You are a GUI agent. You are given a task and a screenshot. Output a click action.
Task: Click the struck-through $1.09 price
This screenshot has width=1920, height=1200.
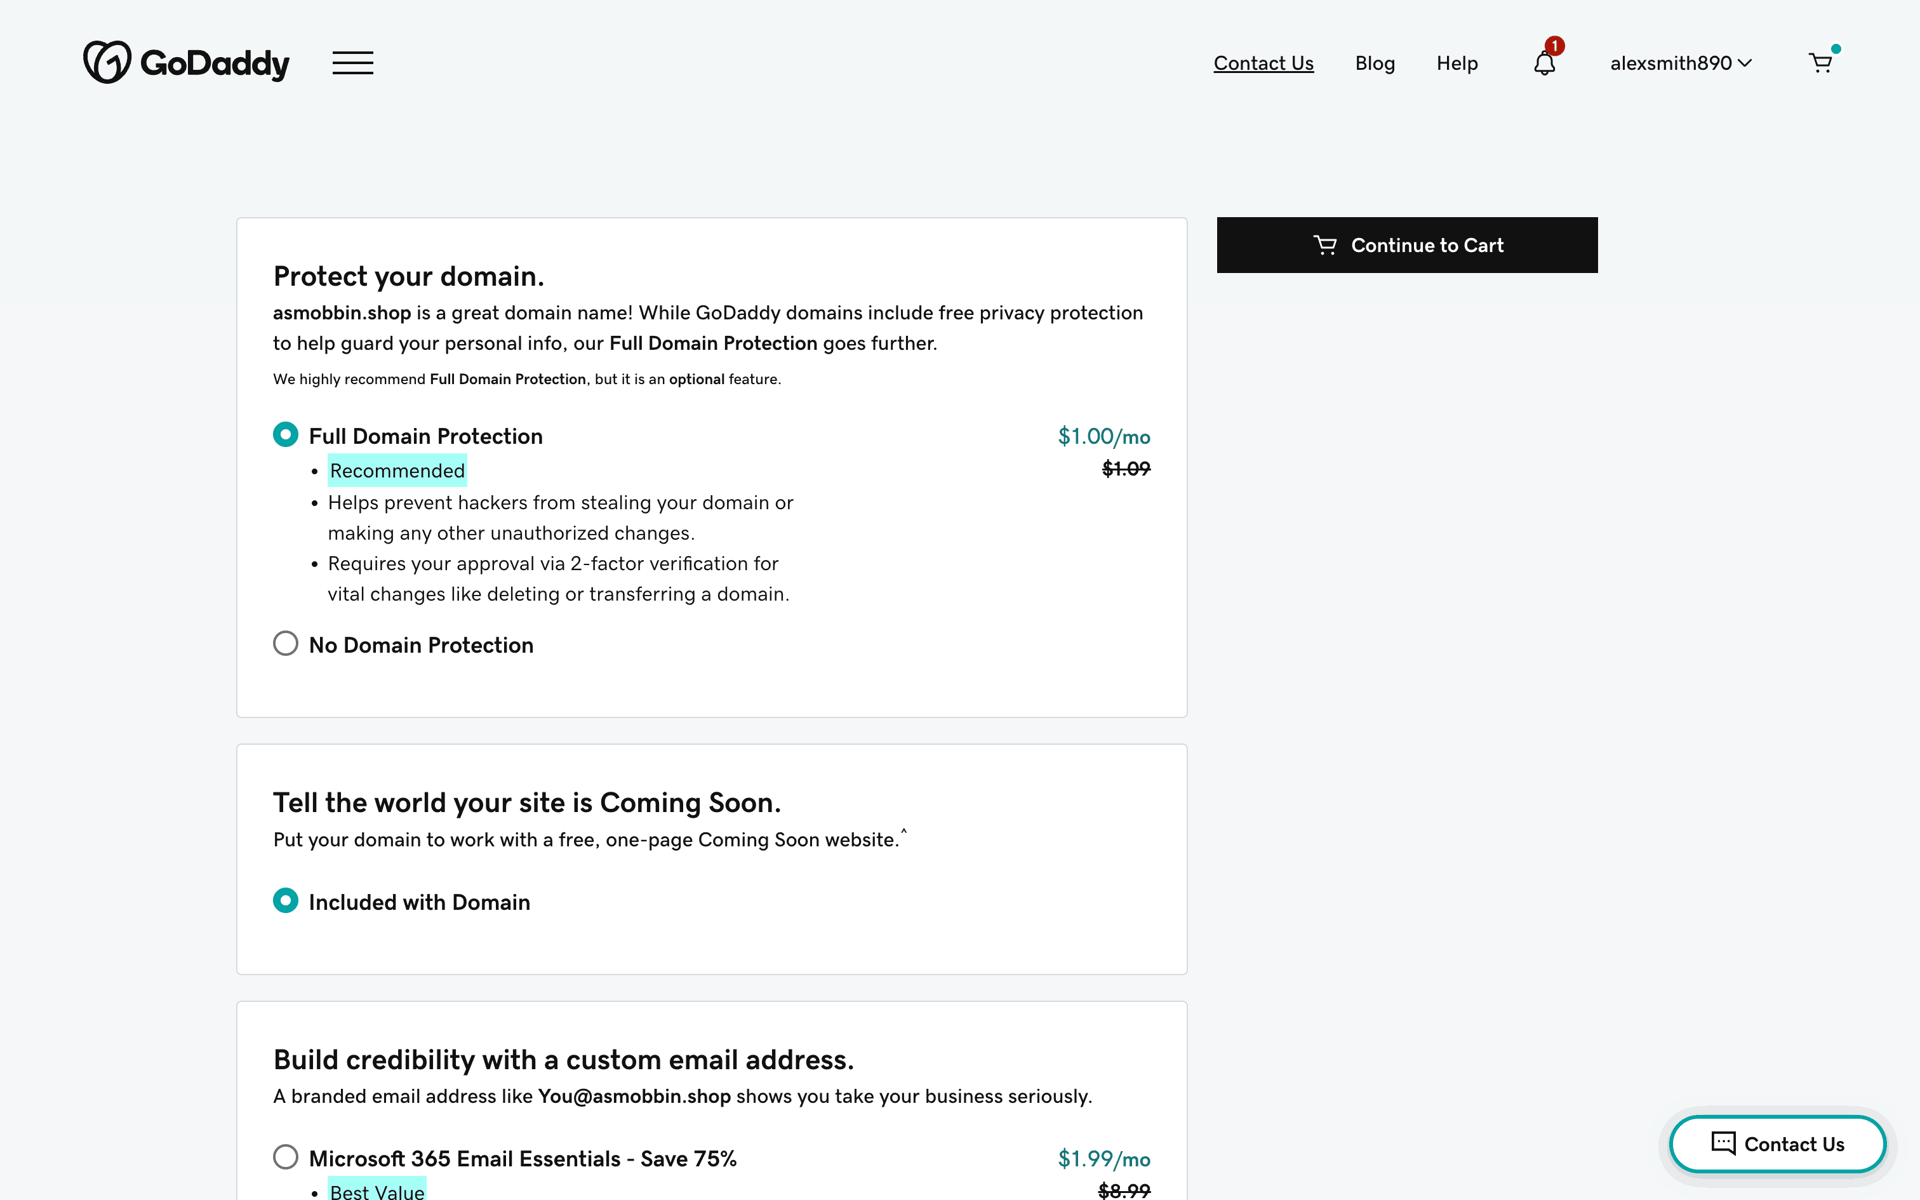pos(1126,469)
